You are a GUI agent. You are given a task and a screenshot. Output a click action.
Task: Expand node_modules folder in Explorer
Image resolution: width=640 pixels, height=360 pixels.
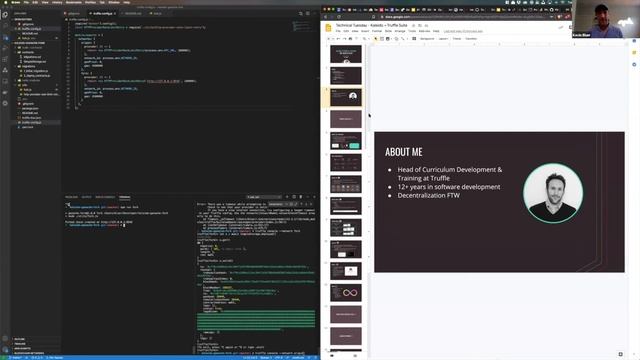pos(31,80)
